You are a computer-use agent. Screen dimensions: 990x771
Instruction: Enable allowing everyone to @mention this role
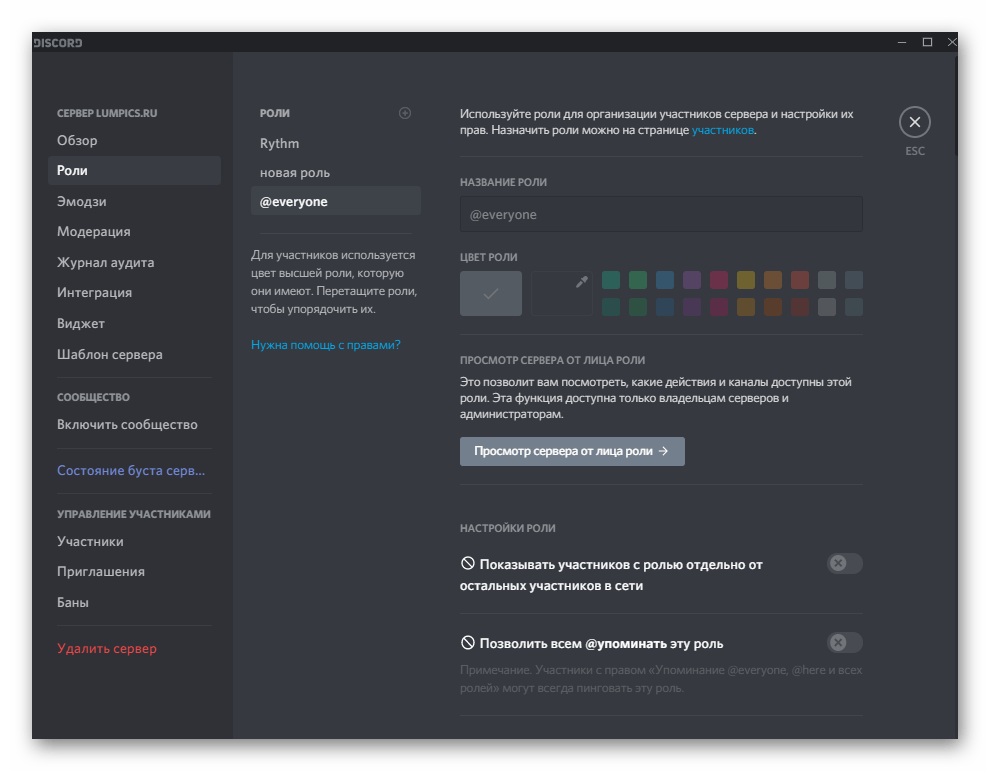[844, 642]
